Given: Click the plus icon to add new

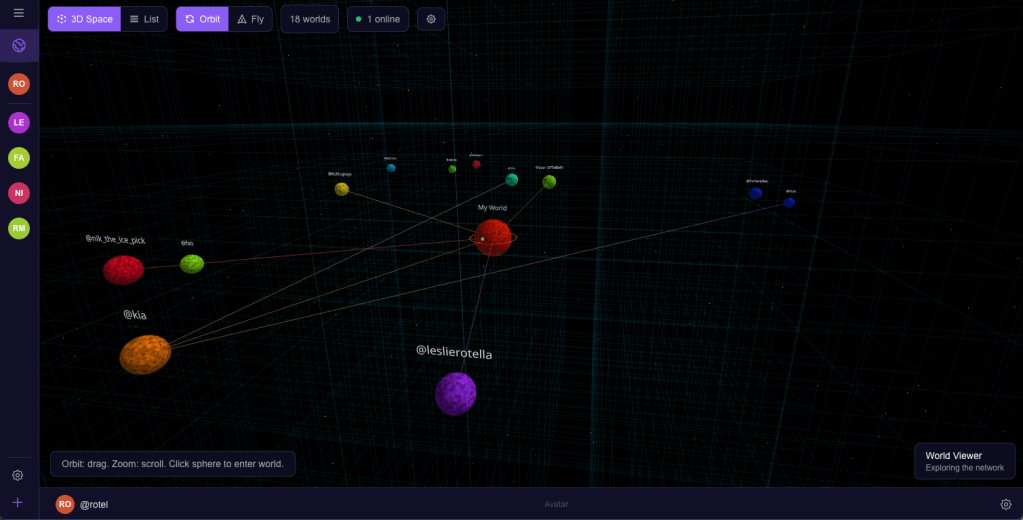Looking at the screenshot, I should 18,502.
